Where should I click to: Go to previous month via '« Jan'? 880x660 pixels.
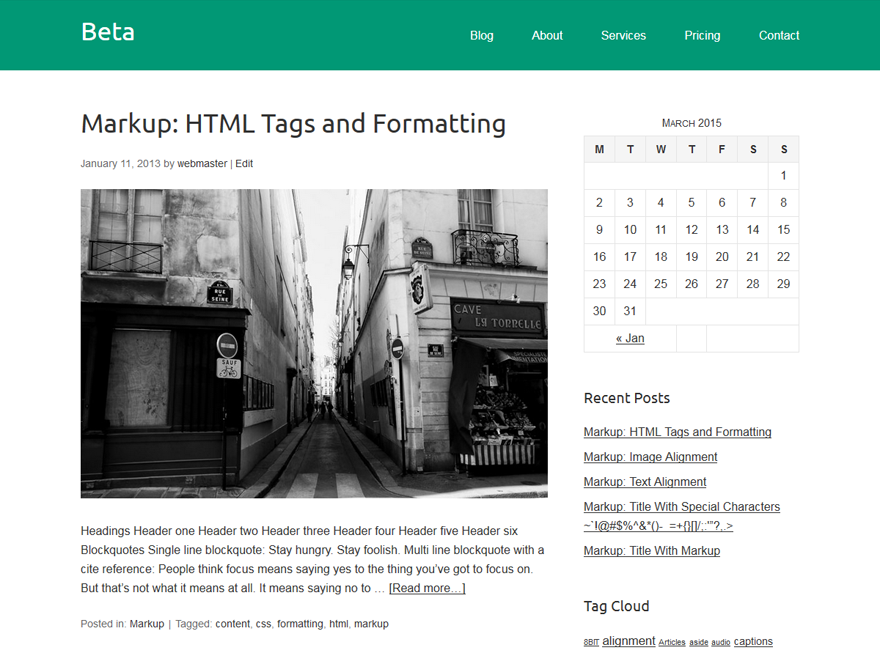coord(629,338)
